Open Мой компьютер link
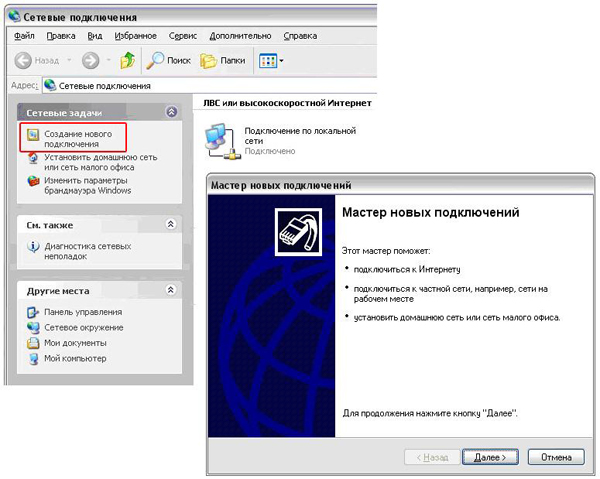This screenshot has width=600, height=479. (x=75, y=358)
